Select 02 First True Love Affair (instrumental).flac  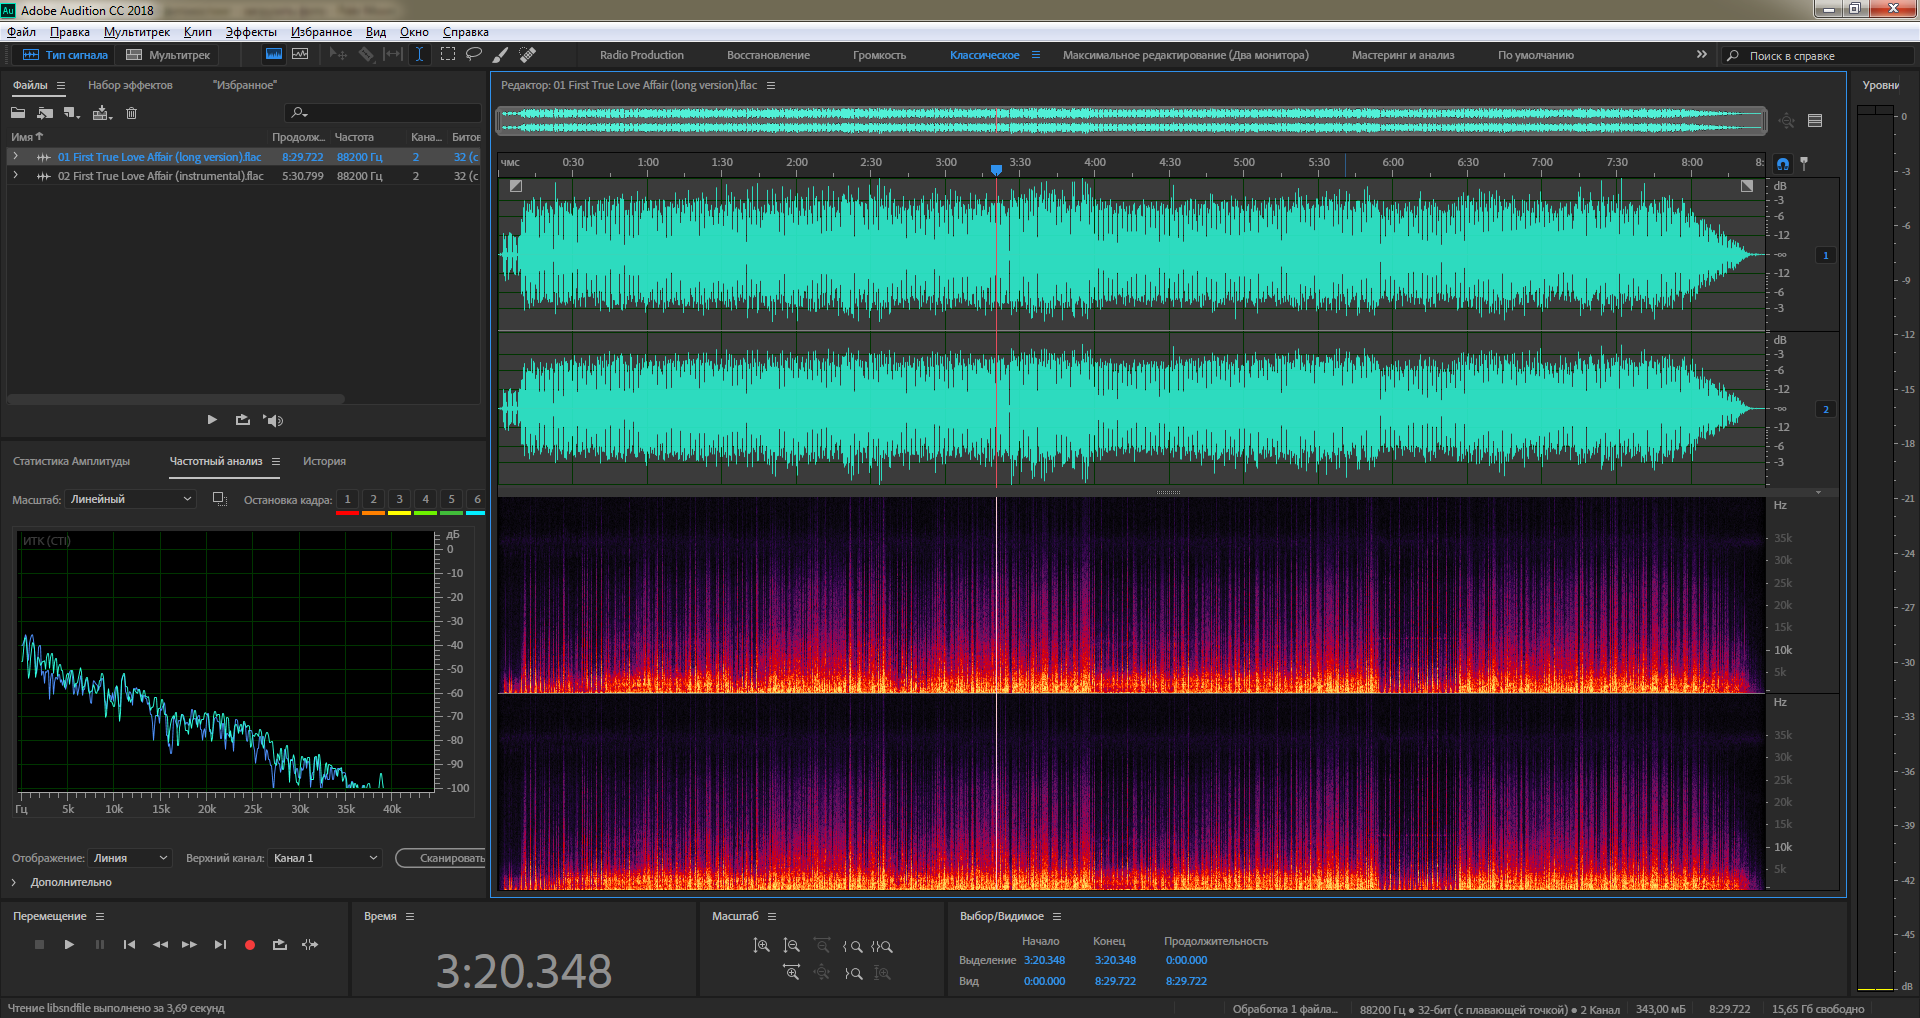click(160, 176)
